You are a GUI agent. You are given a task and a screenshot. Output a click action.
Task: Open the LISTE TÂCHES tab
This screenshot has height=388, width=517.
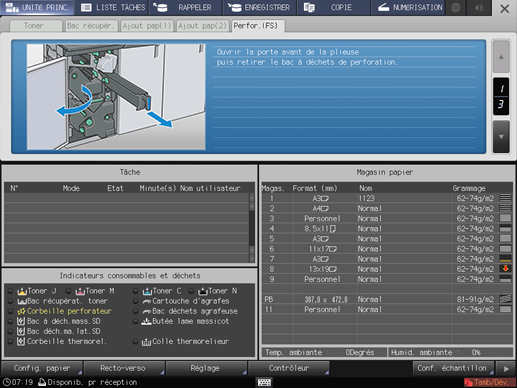tap(113, 7)
